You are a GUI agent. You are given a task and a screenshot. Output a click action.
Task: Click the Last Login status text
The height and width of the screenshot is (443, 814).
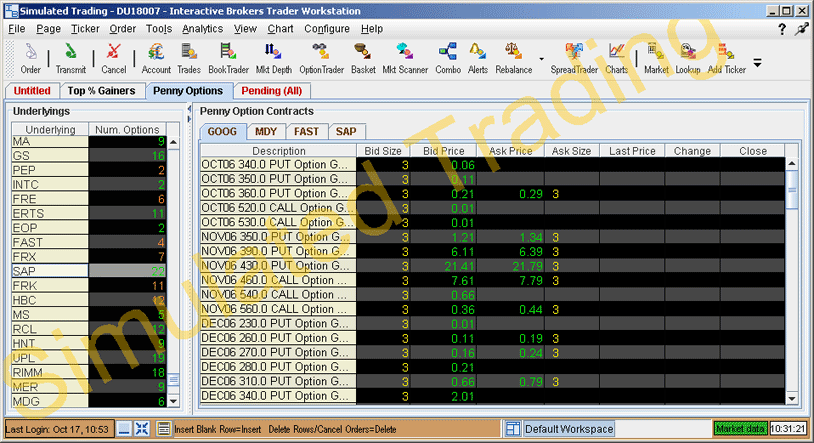pos(57,429)
